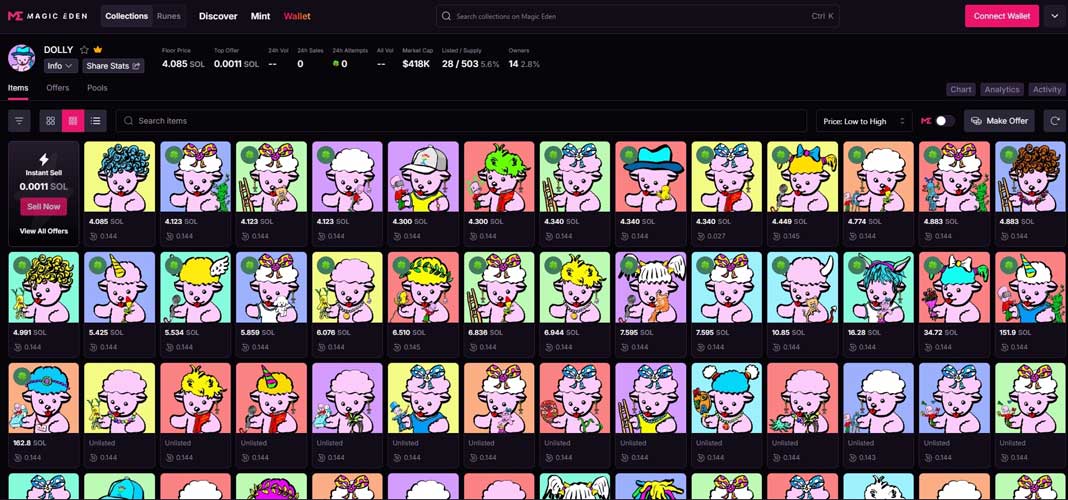Select the small grid view icon
Screen dimensions: 1068x500
[72, 121]
